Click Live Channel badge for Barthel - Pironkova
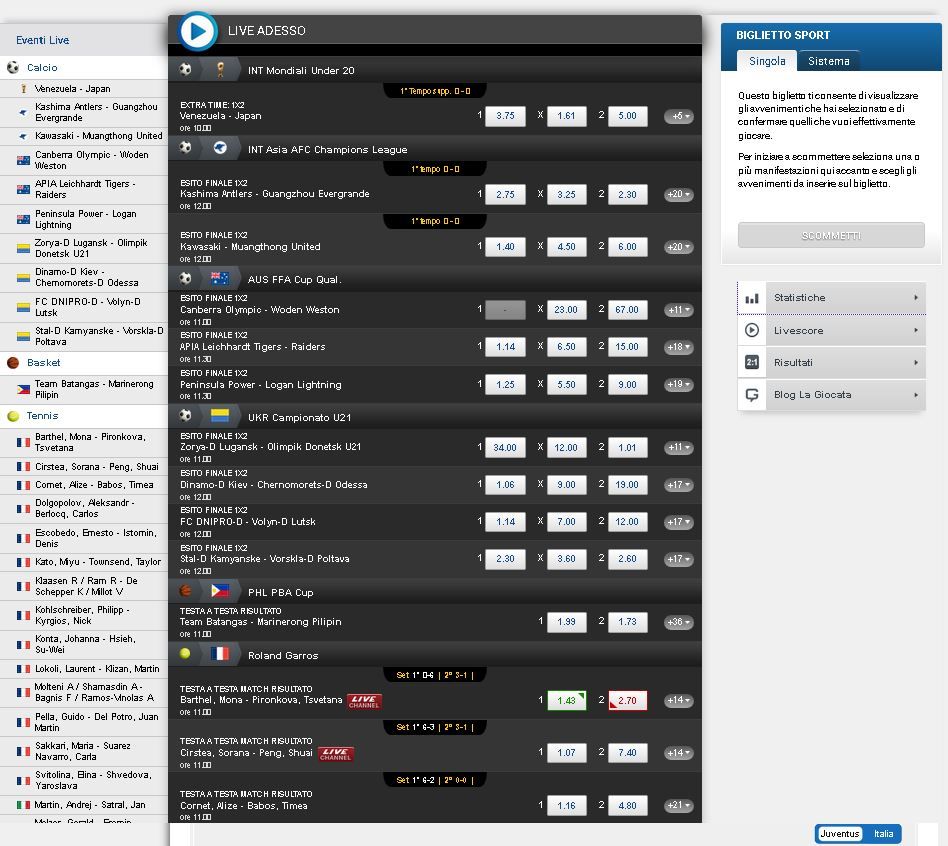Viewport: 948px width, 846px height. pyautogui.click(x=364, y=701)
